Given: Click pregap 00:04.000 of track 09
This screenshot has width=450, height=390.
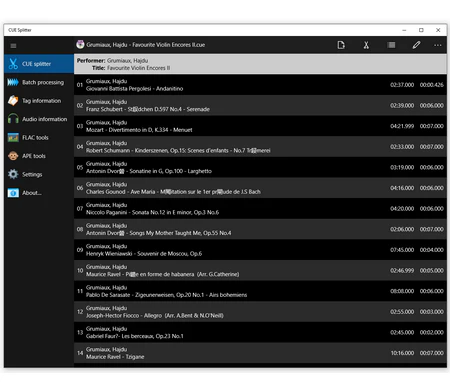Looking at the screenshot, I should click(x=432, y=250).
